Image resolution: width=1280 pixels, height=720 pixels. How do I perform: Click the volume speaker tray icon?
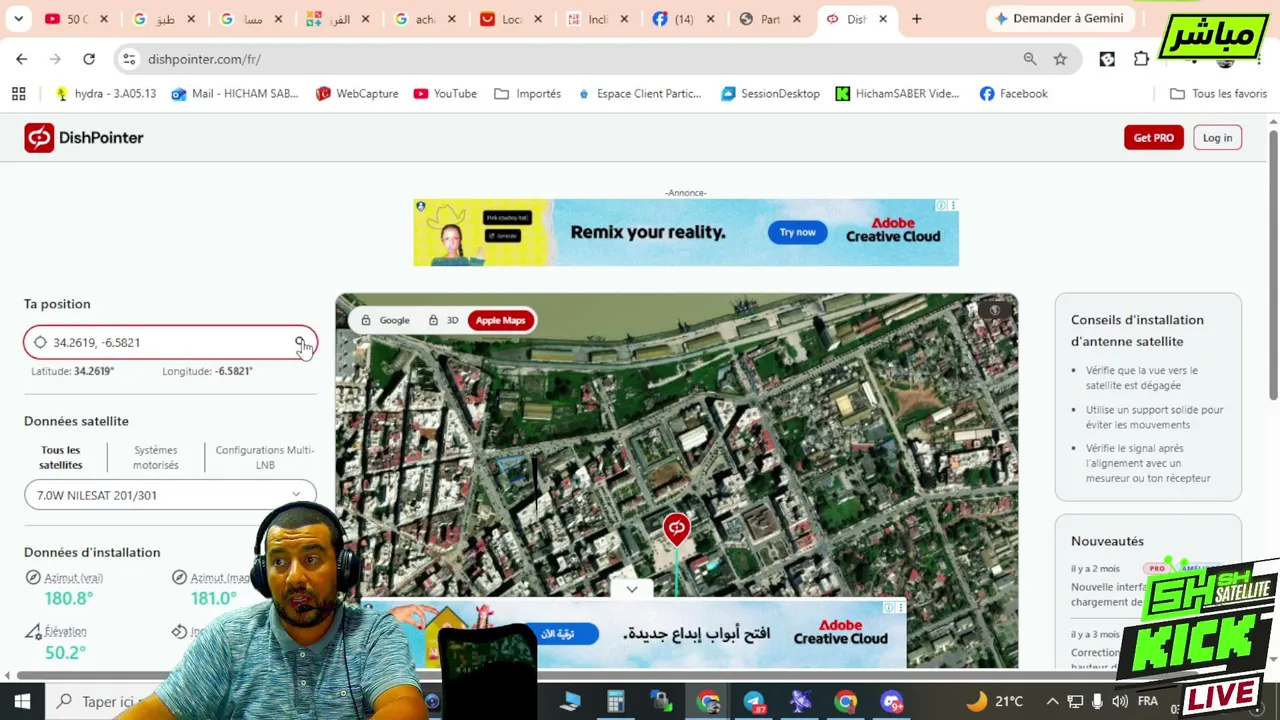(x=1120, y=702)
